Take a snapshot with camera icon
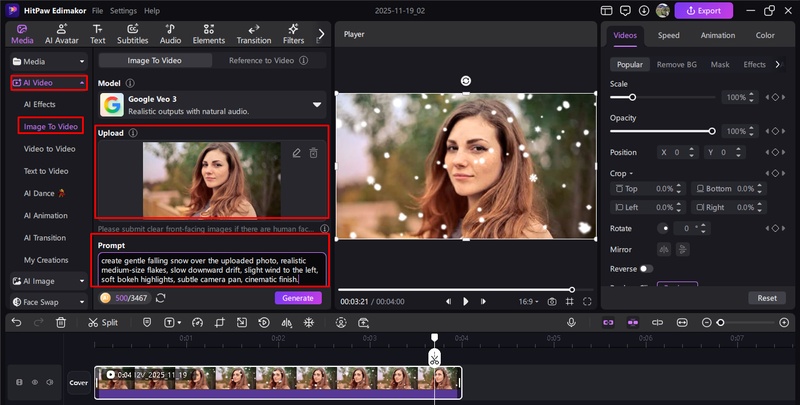Screen dimensions: 800x405 tap(552, 301)
